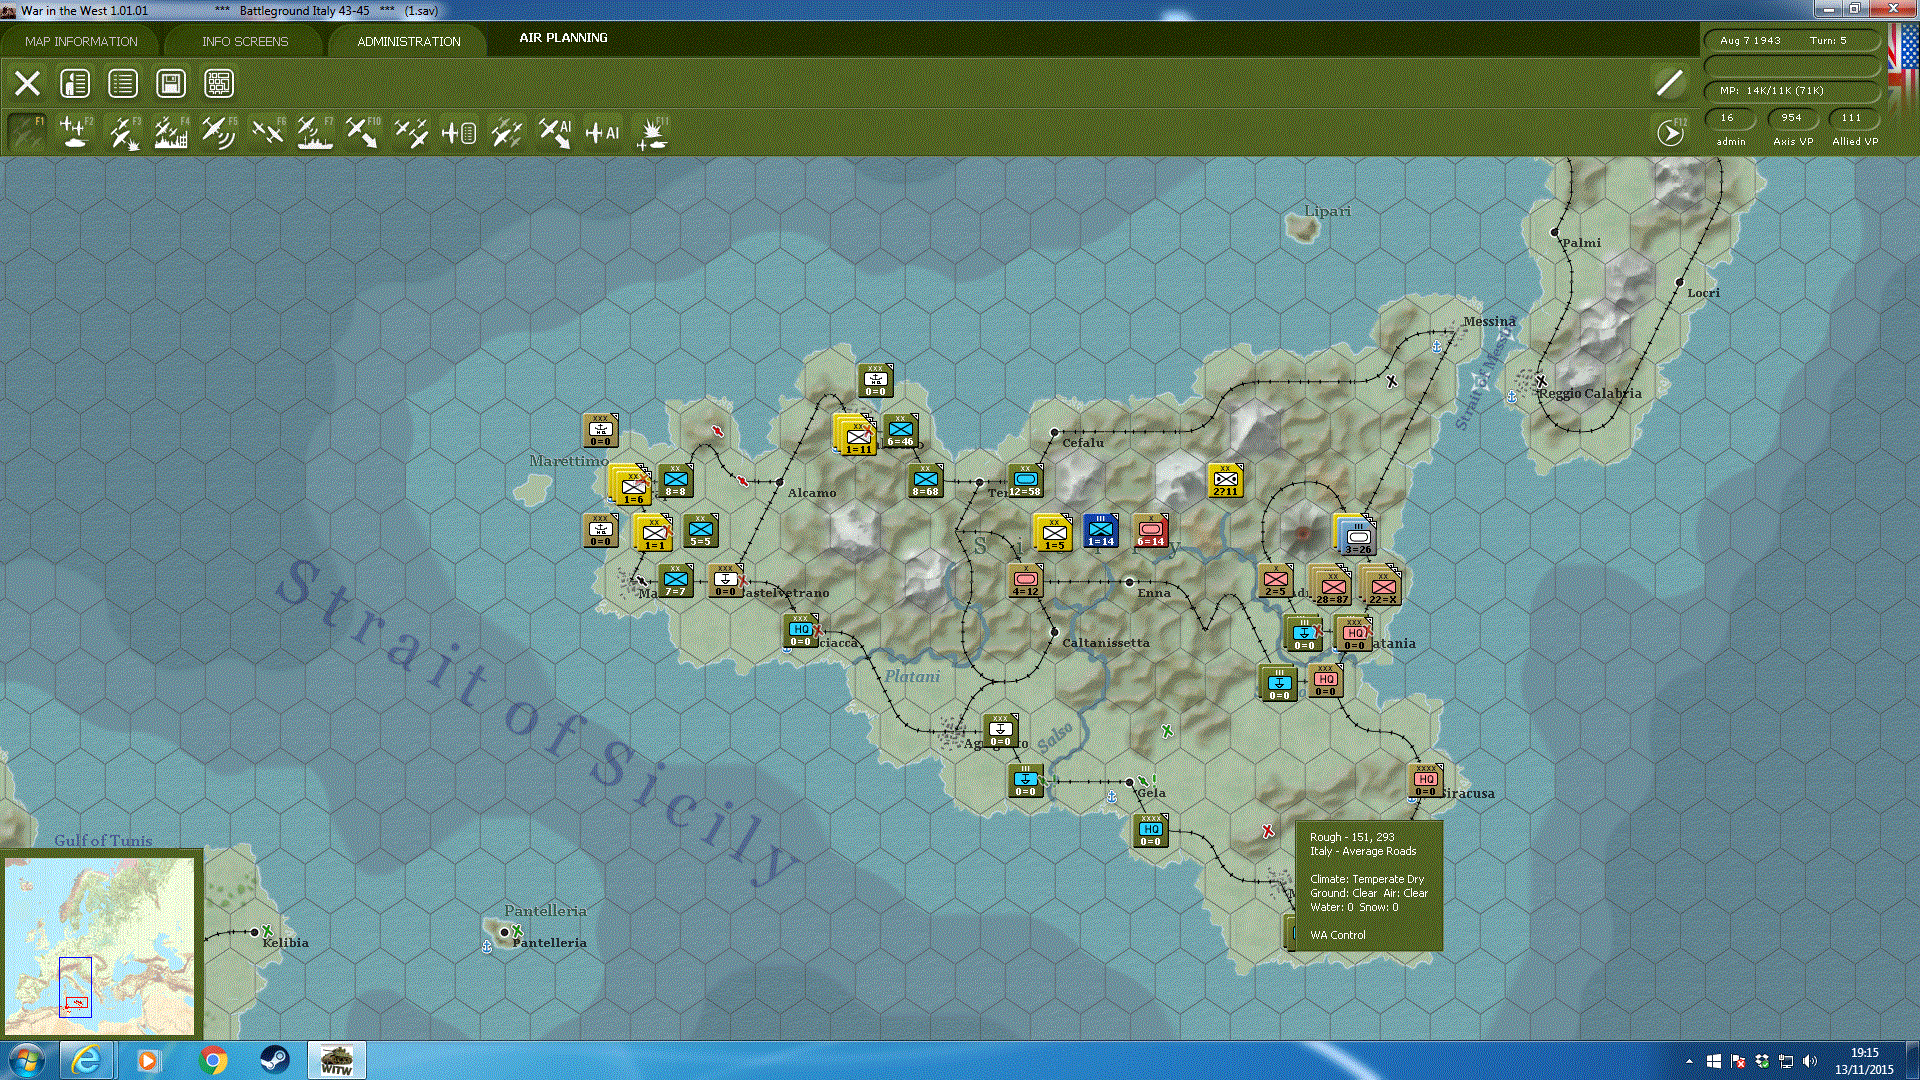Open Steam from the Windows taskbar
The height and width of the screenshot is (1080, 1920).
pyautogui.click(x=274, y=1060)
